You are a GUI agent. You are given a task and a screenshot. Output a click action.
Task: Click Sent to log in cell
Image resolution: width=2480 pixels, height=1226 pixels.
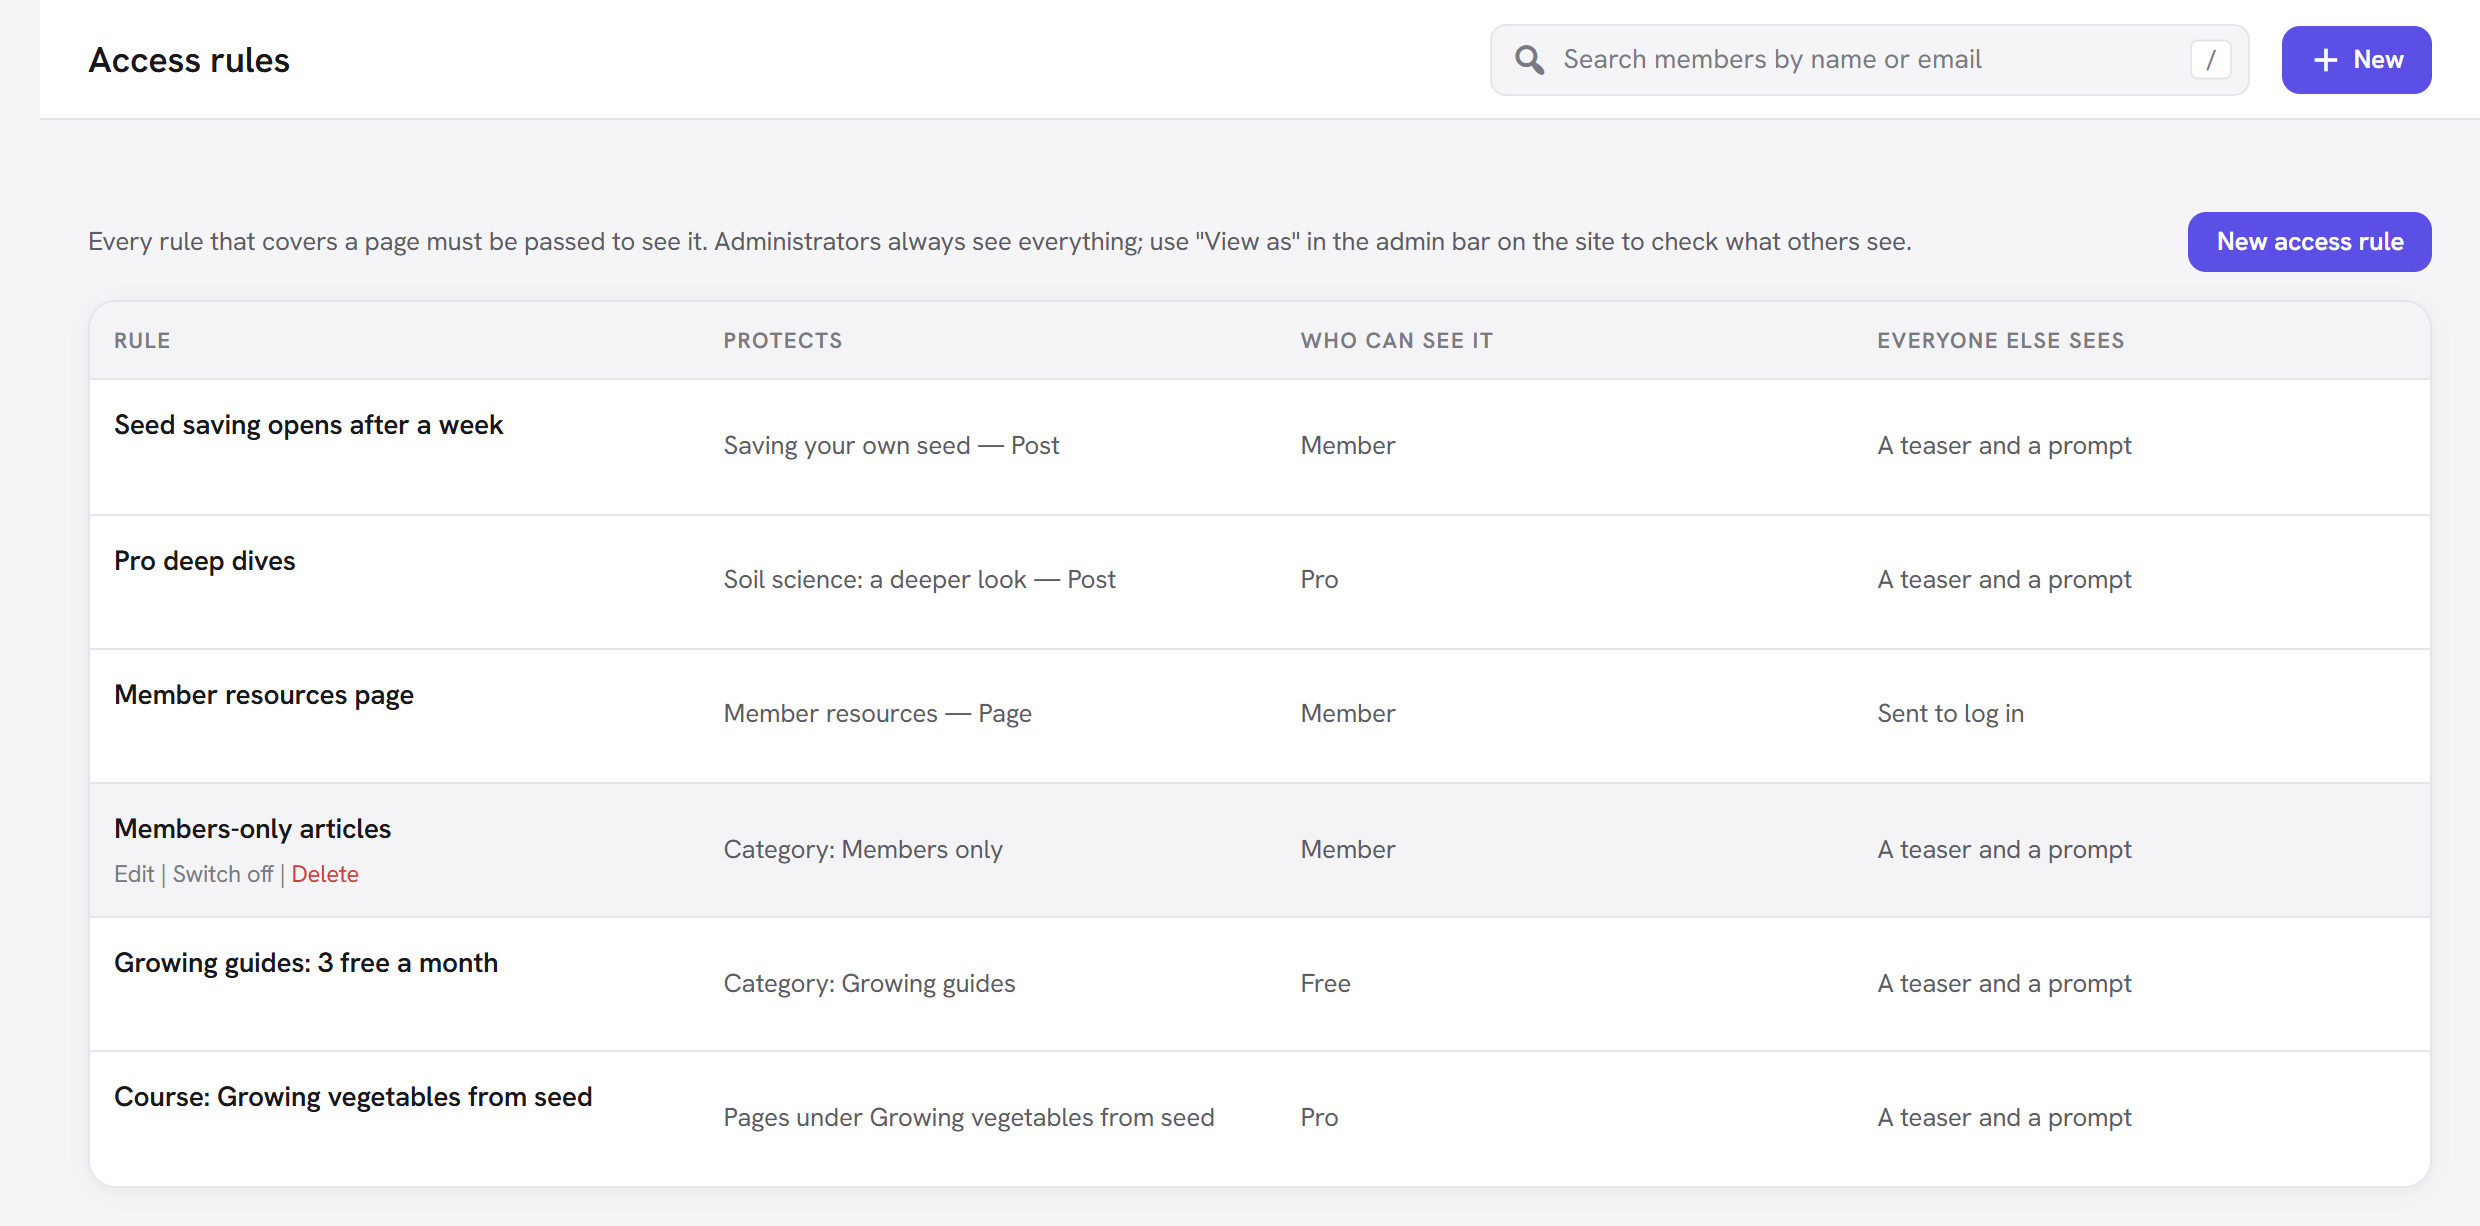[x=1951, y=714]
